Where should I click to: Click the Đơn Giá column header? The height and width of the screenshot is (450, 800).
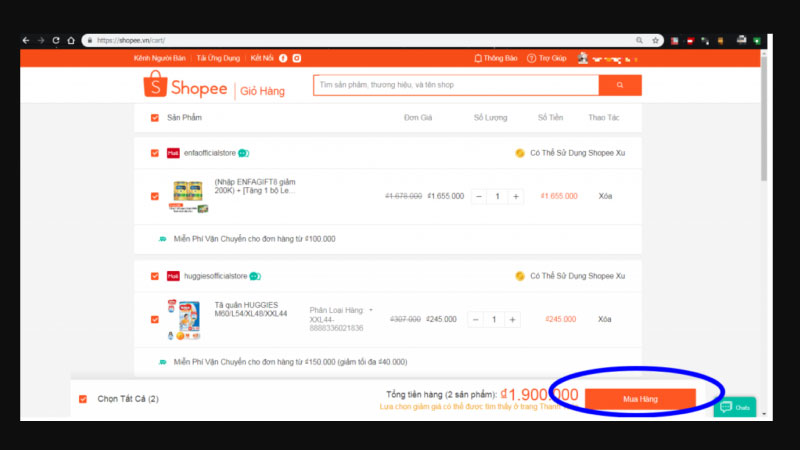[418, 117]
